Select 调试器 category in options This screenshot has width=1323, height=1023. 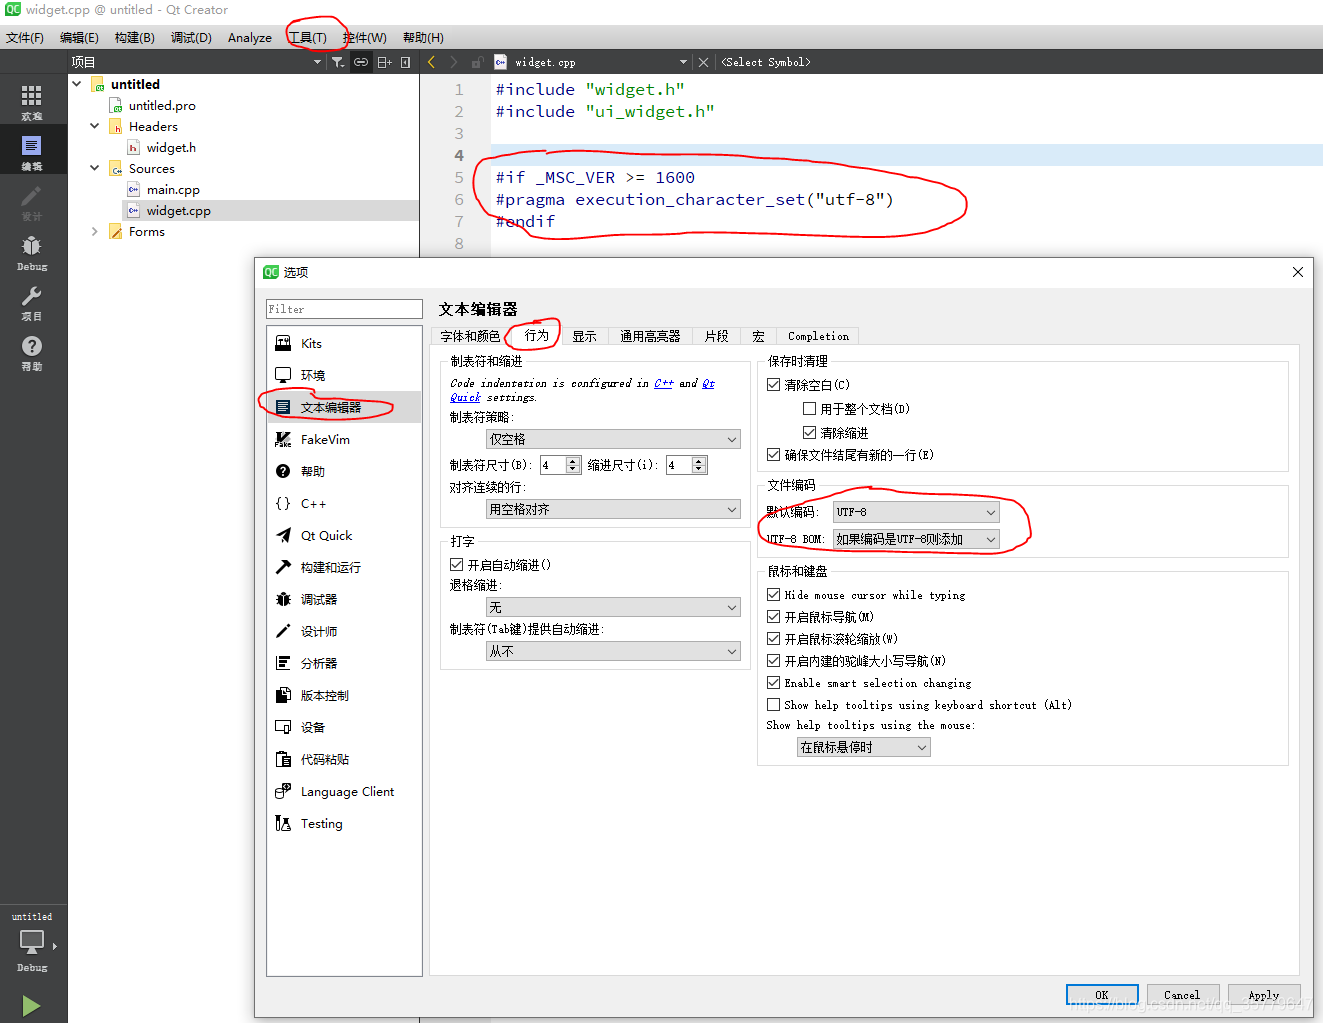[x=344, y=599]
